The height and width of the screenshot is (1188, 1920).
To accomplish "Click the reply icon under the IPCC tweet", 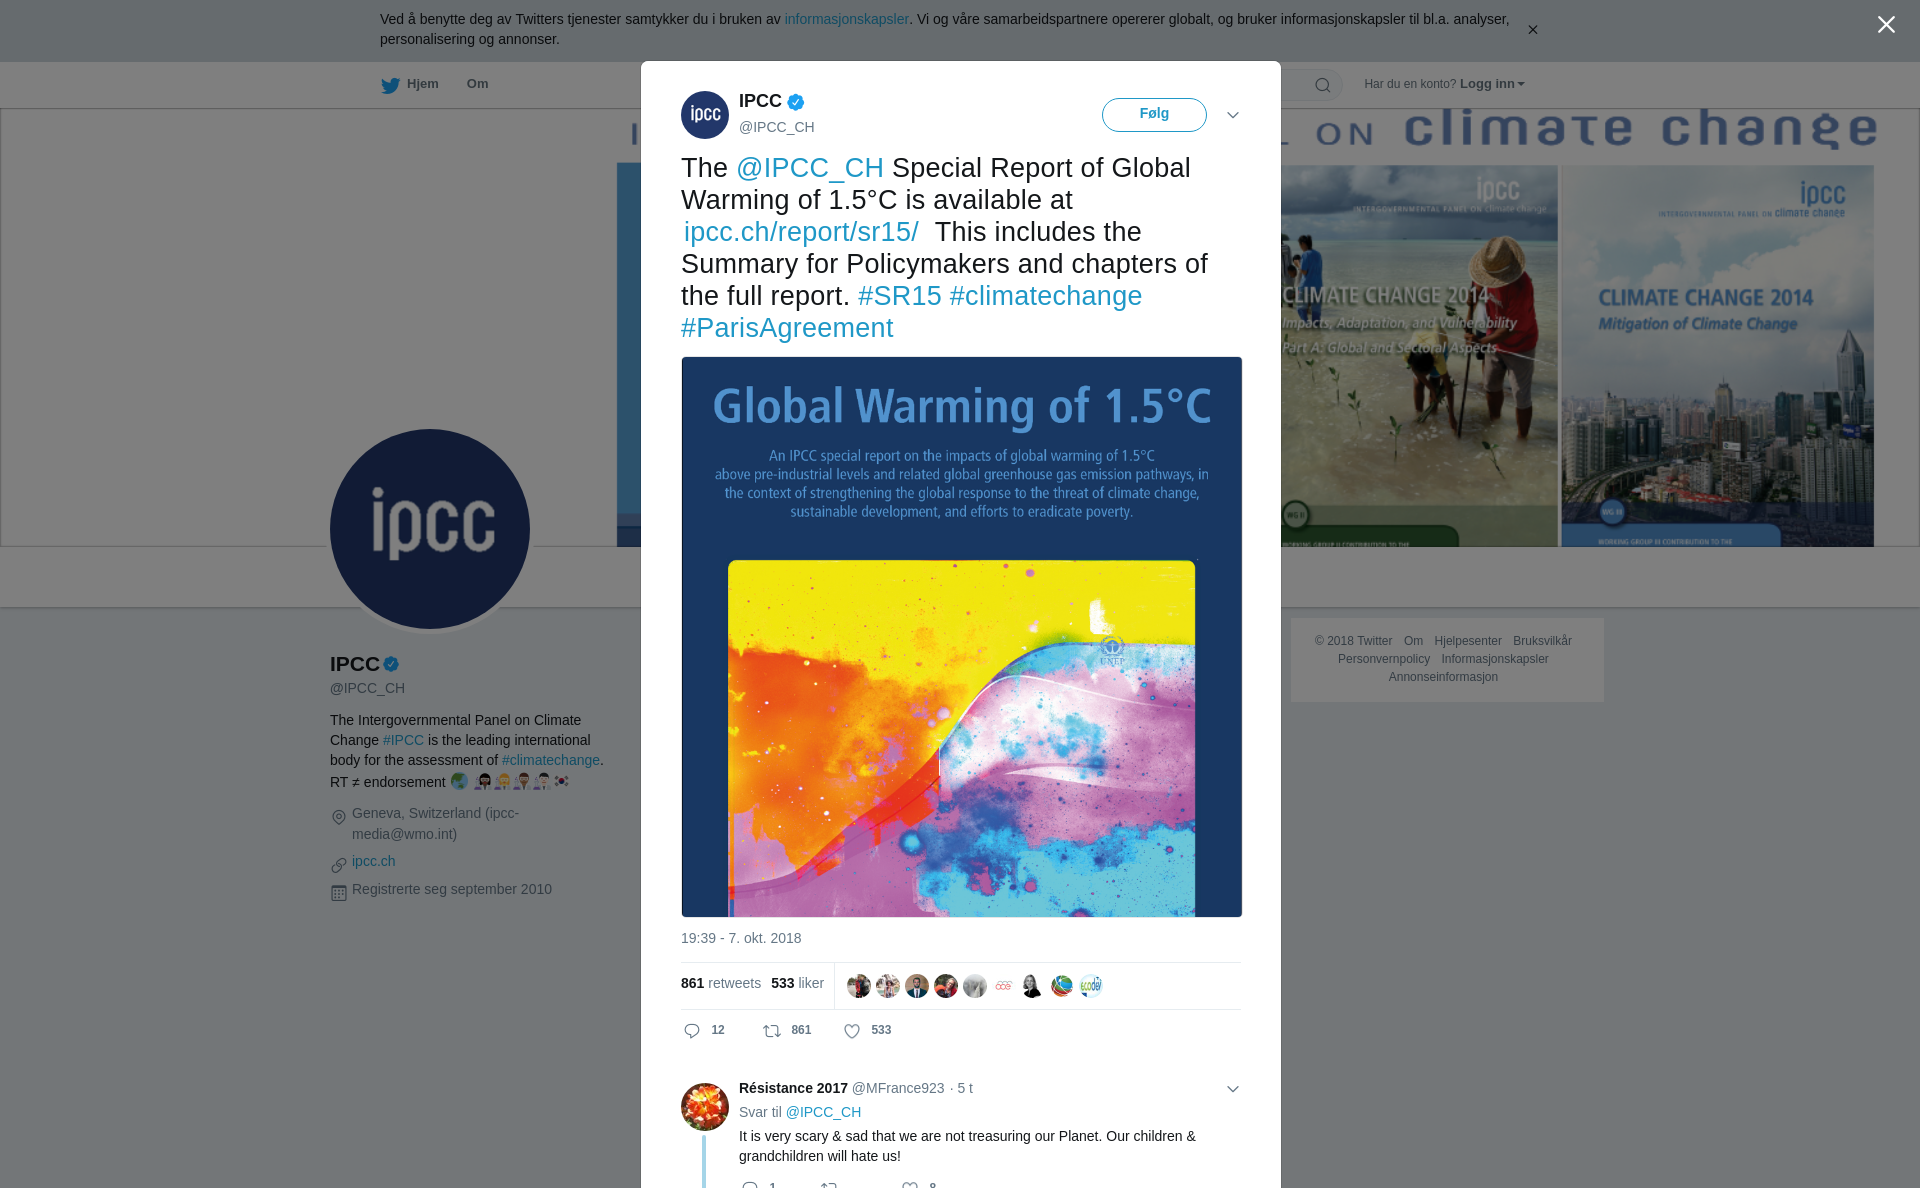I will point(692,1031).
